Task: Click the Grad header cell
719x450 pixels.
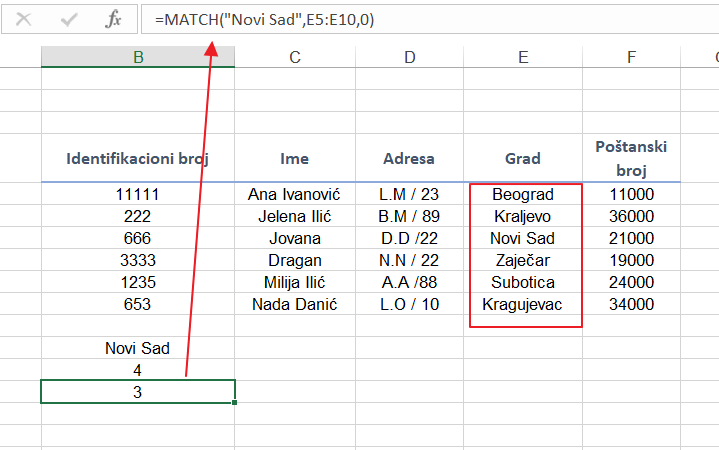Action: [x=523, y=158]
